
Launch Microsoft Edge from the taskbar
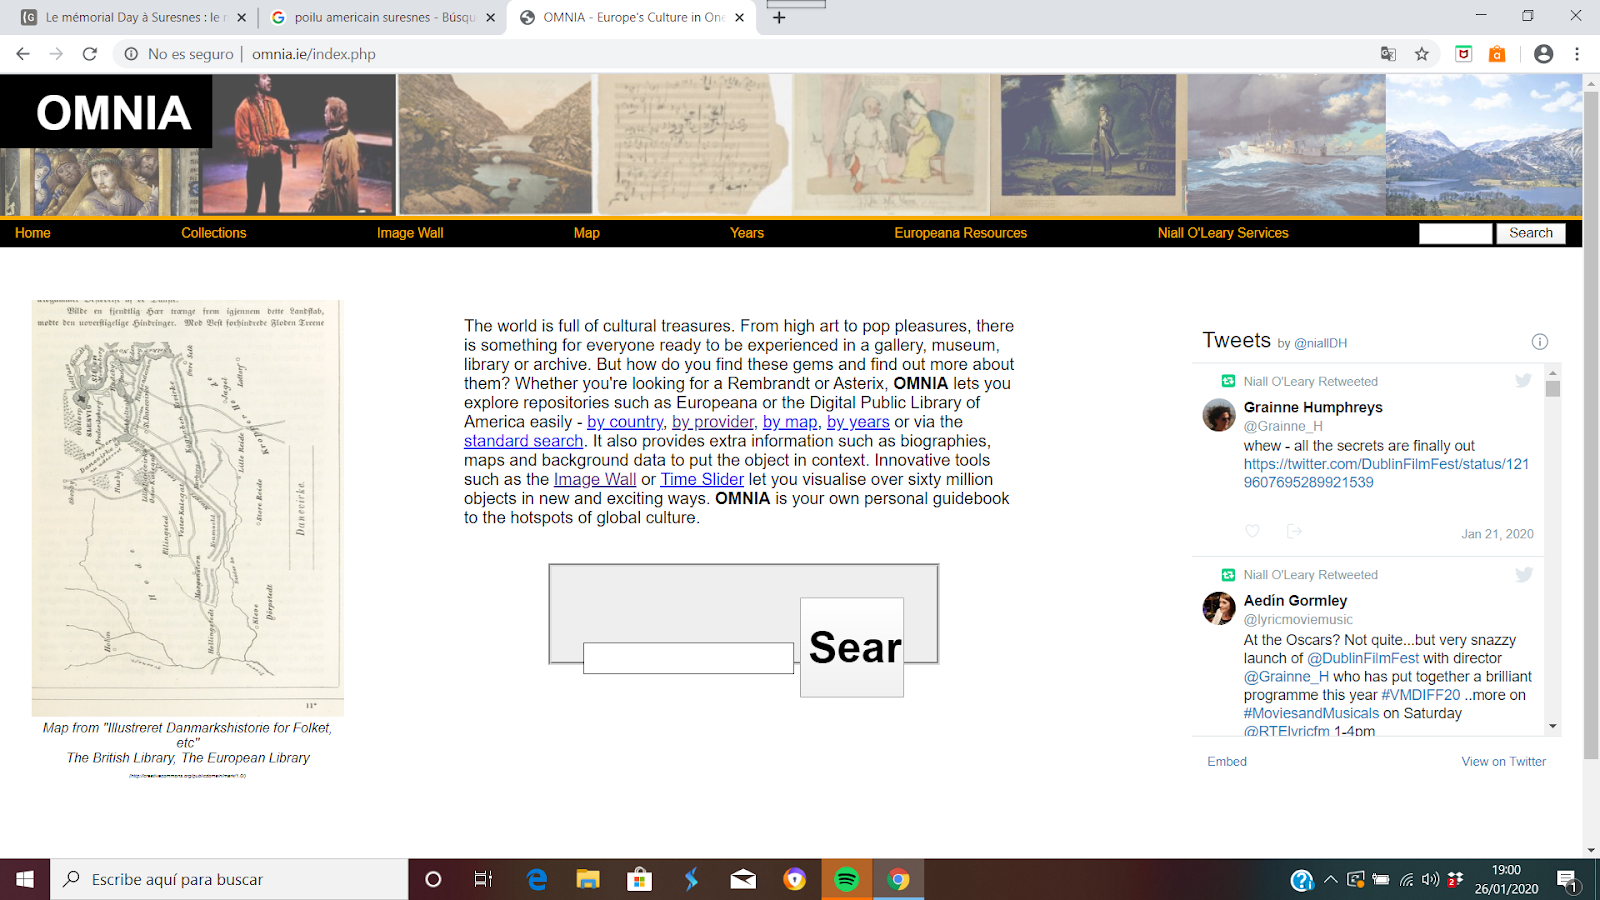pyautogui.click(x=537, y=879)
